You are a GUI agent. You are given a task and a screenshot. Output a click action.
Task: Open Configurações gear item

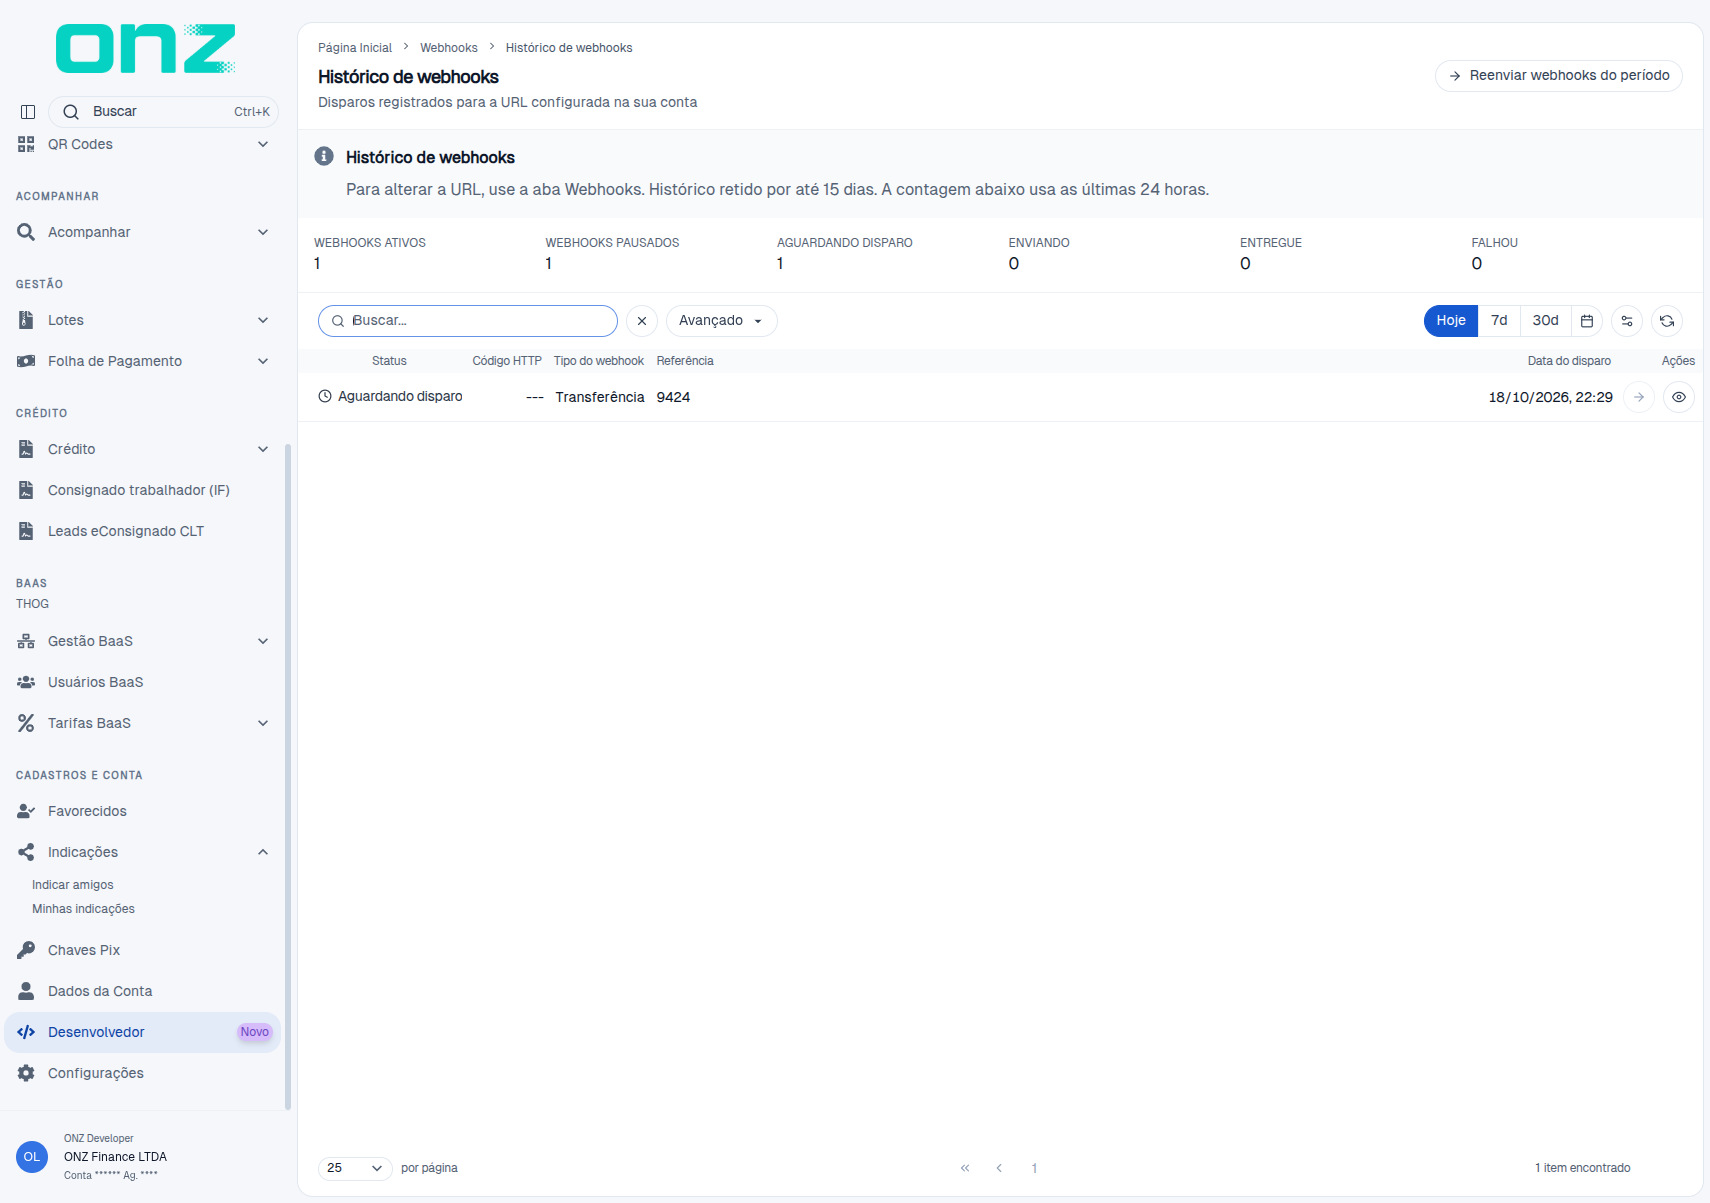tap(142, 1073)
